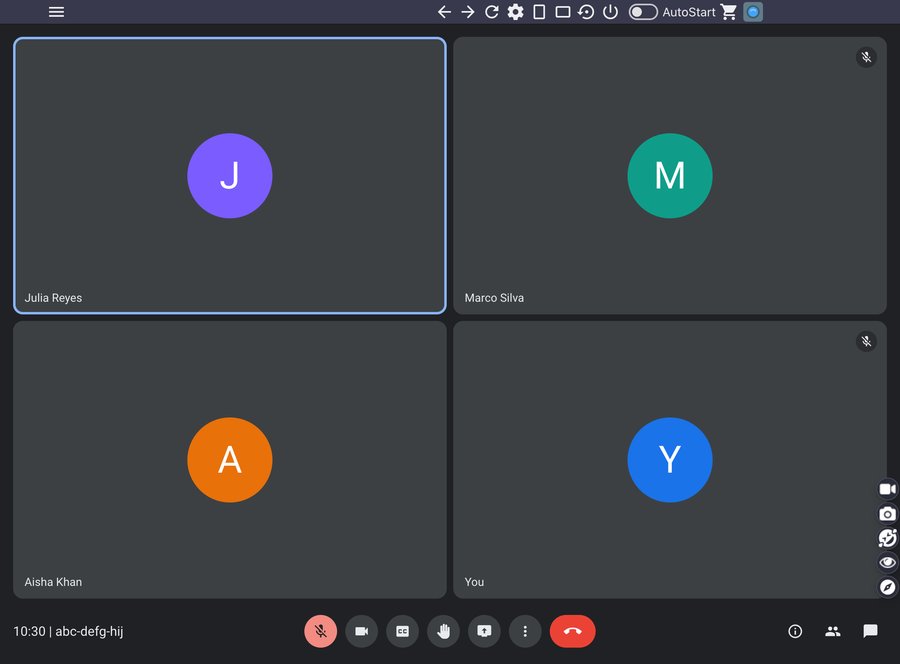The height and width of the screenshot is (664, 900).
Task: Click the power icon
Action: click(x=610, y=12)
